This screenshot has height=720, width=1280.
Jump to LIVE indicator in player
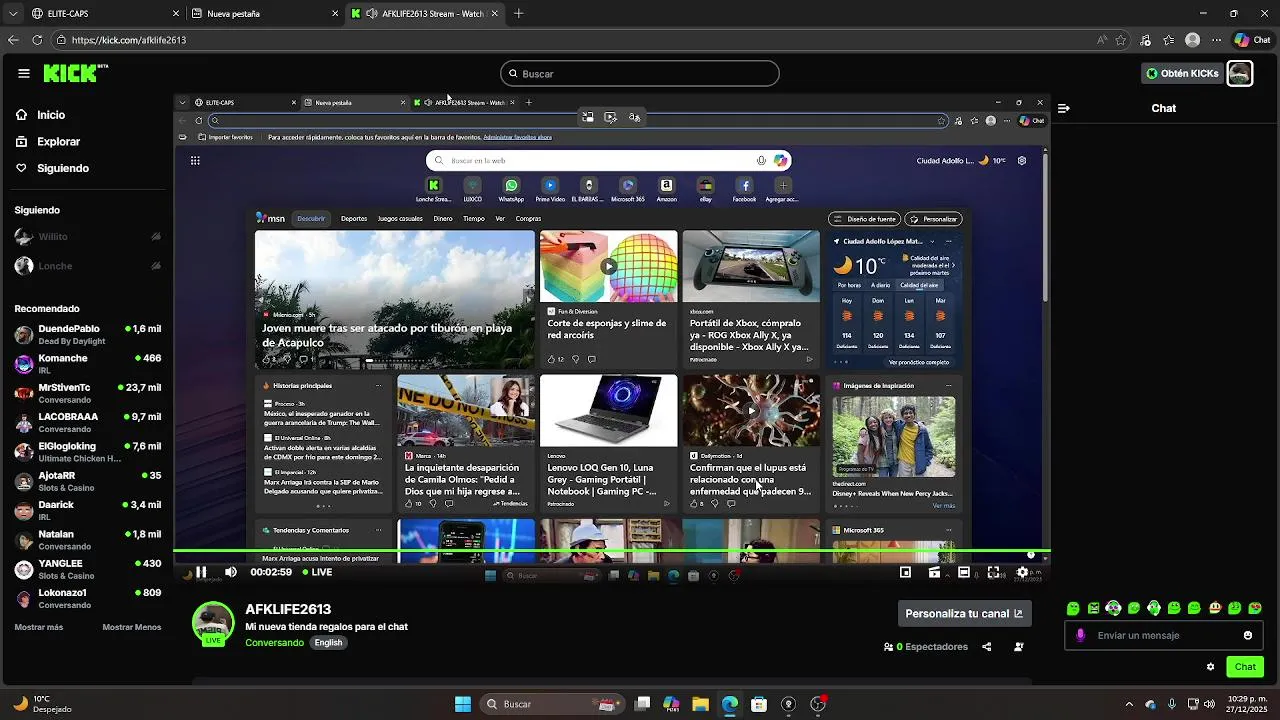(x=317, y=572)
